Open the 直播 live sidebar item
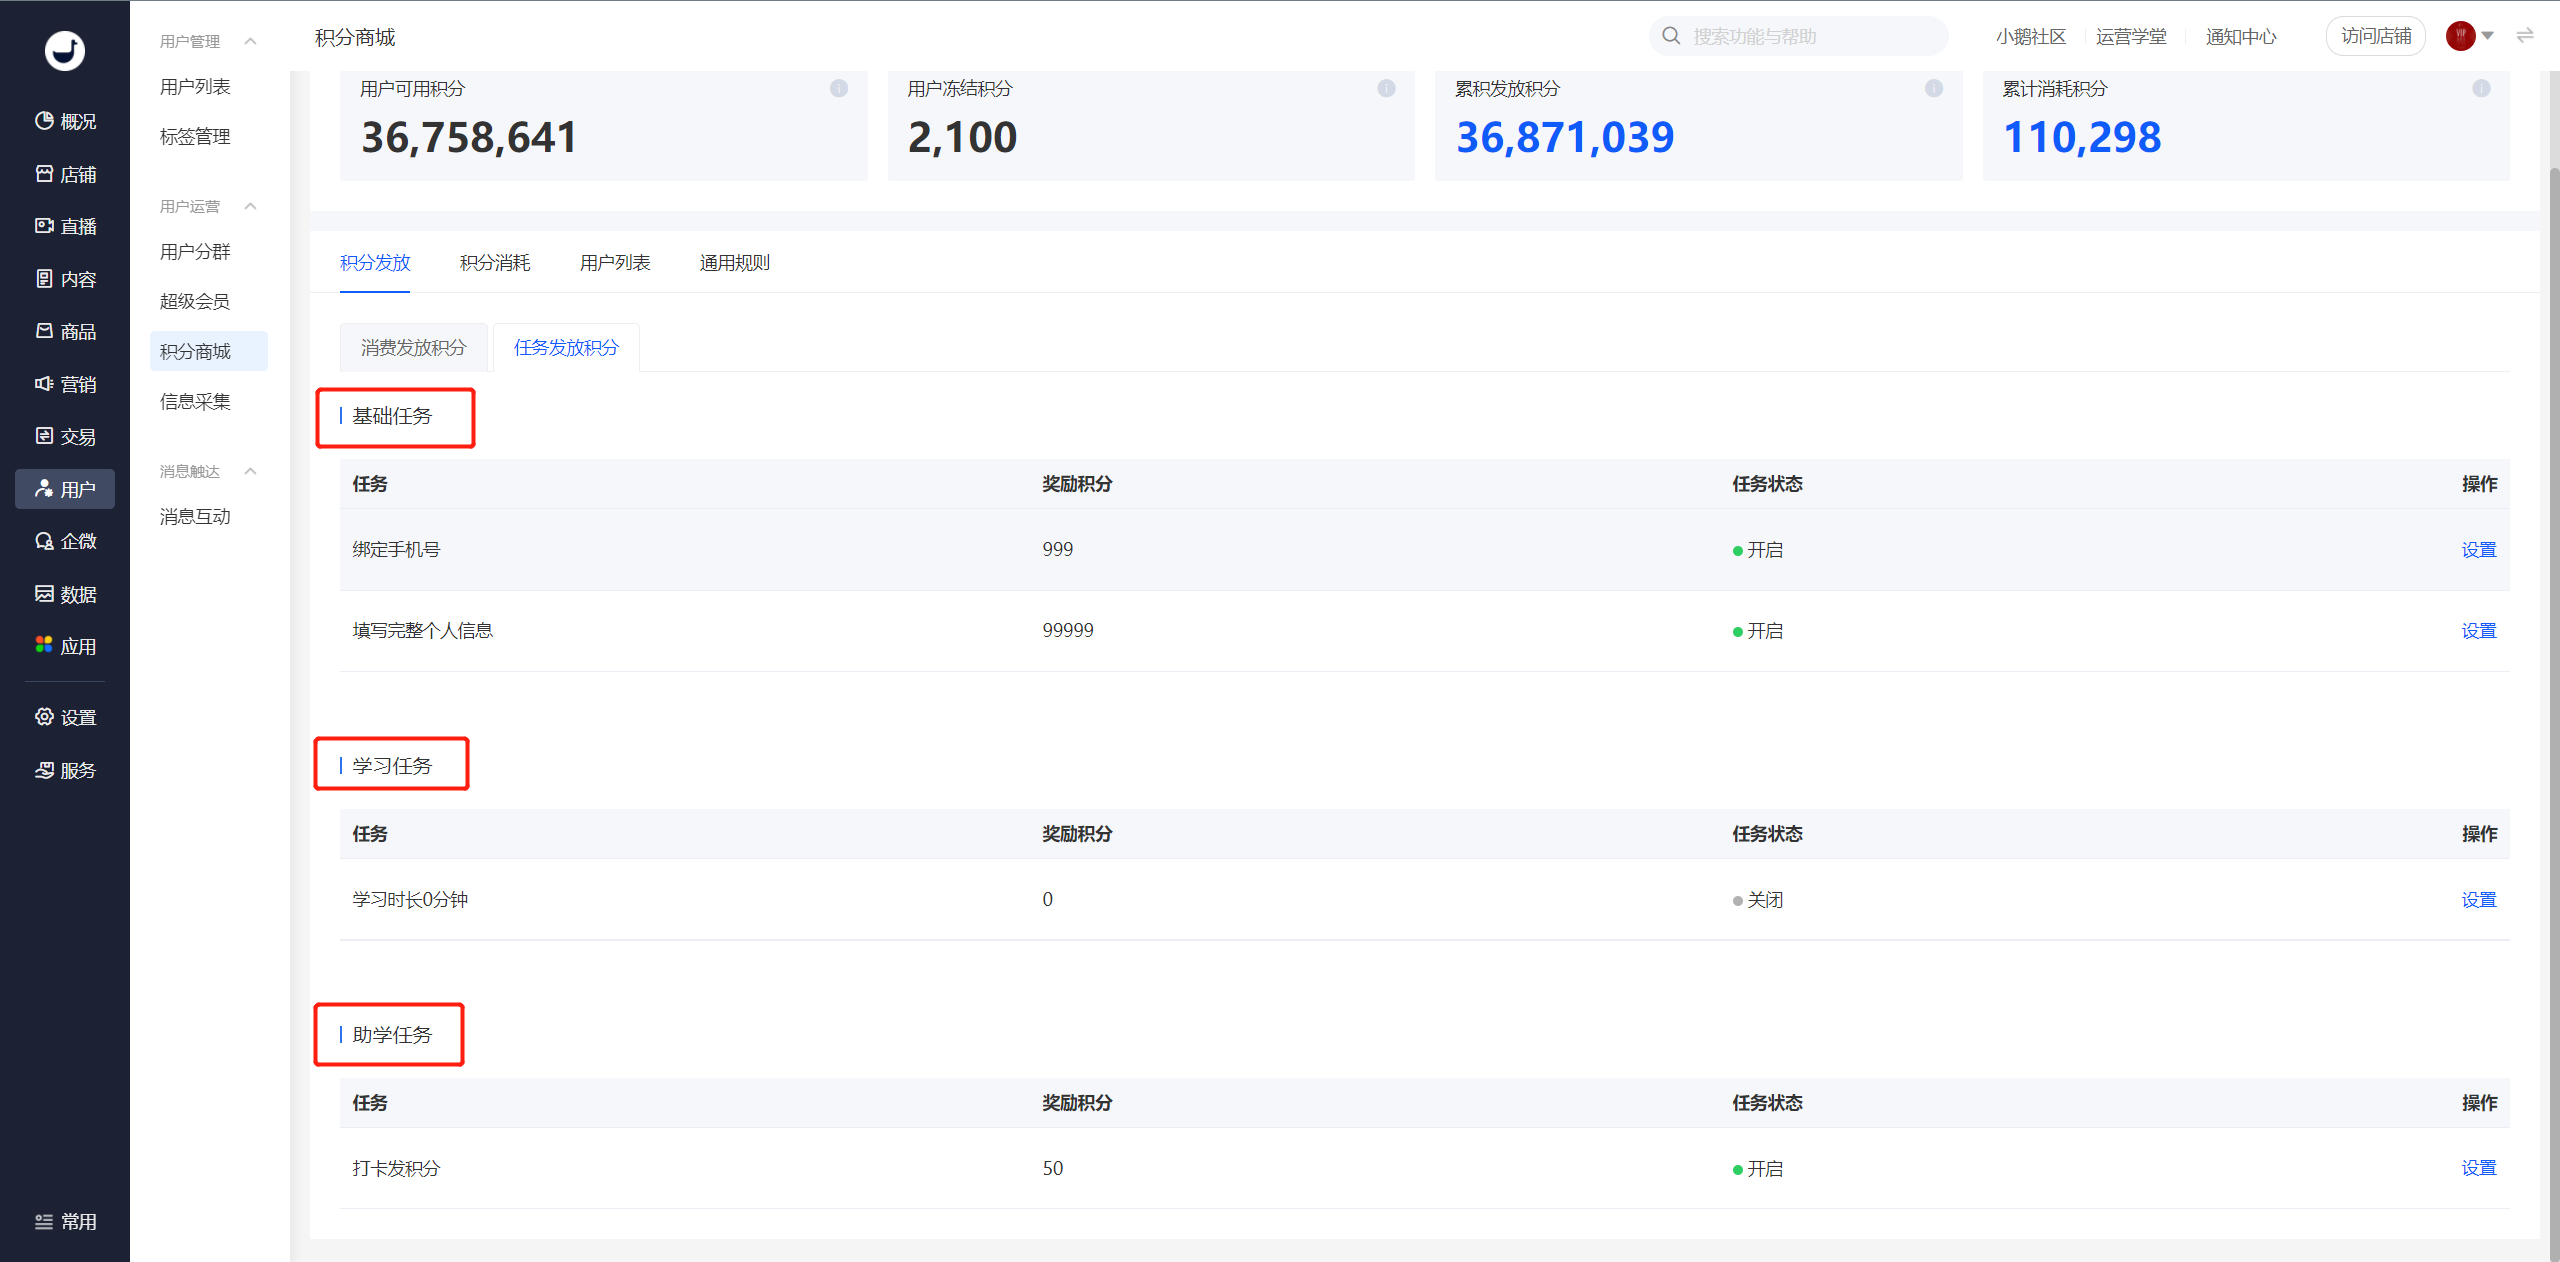This screenshot has width=2560, height=1262. [x=65, y=226]
